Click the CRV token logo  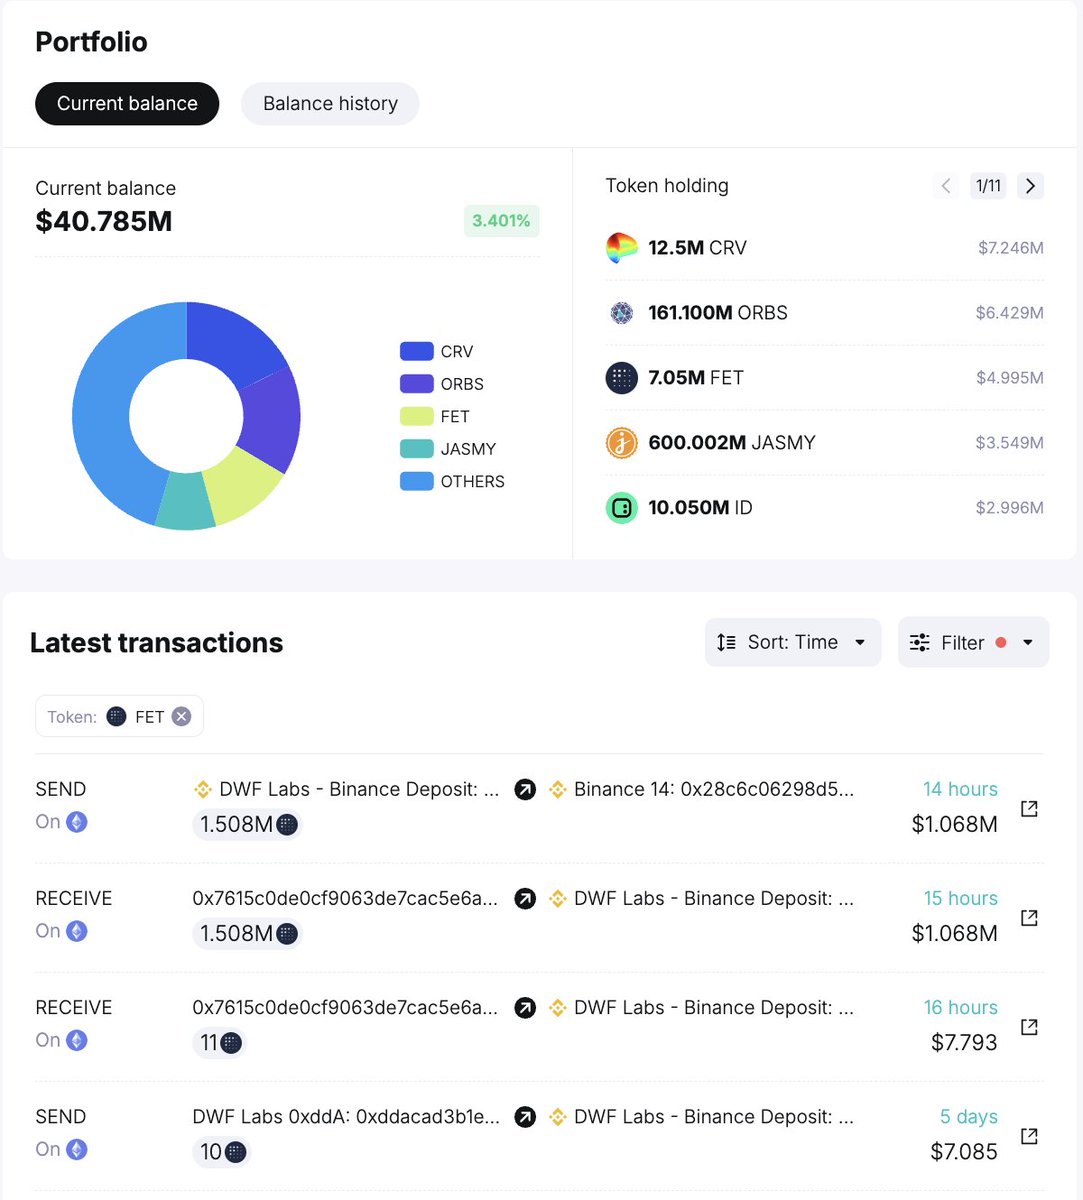point(622,248)
